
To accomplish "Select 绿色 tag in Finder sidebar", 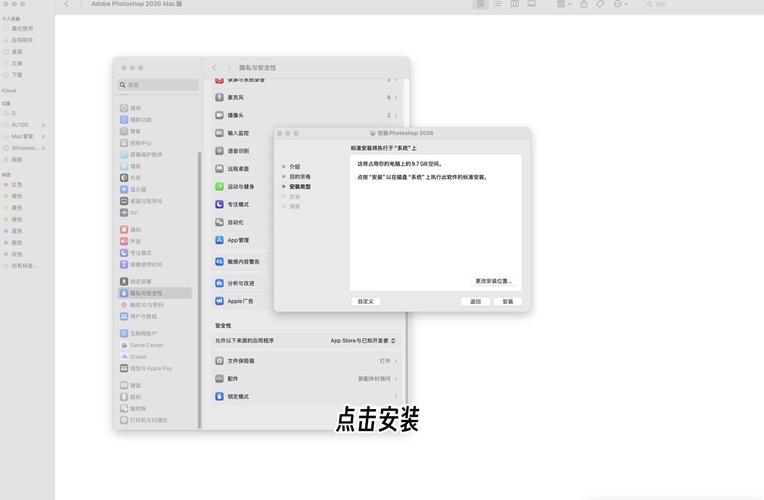I will [x=13, y=219].
